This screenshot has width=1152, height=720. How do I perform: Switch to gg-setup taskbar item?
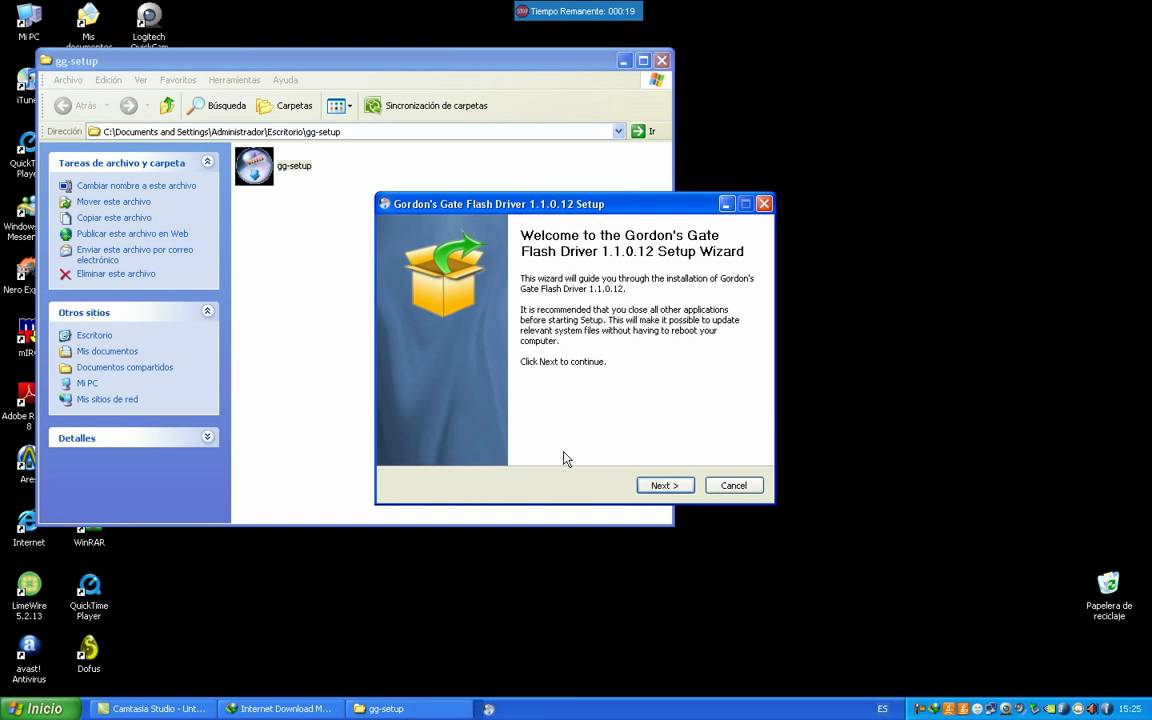408,709
